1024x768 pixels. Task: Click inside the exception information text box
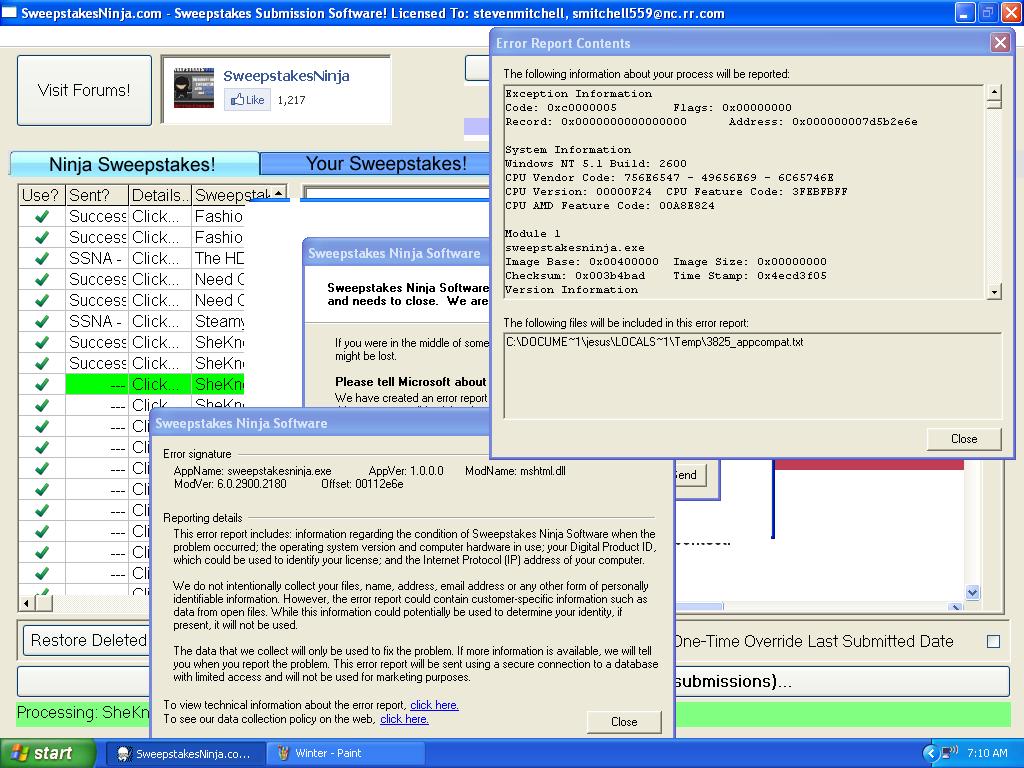(743, 191)
